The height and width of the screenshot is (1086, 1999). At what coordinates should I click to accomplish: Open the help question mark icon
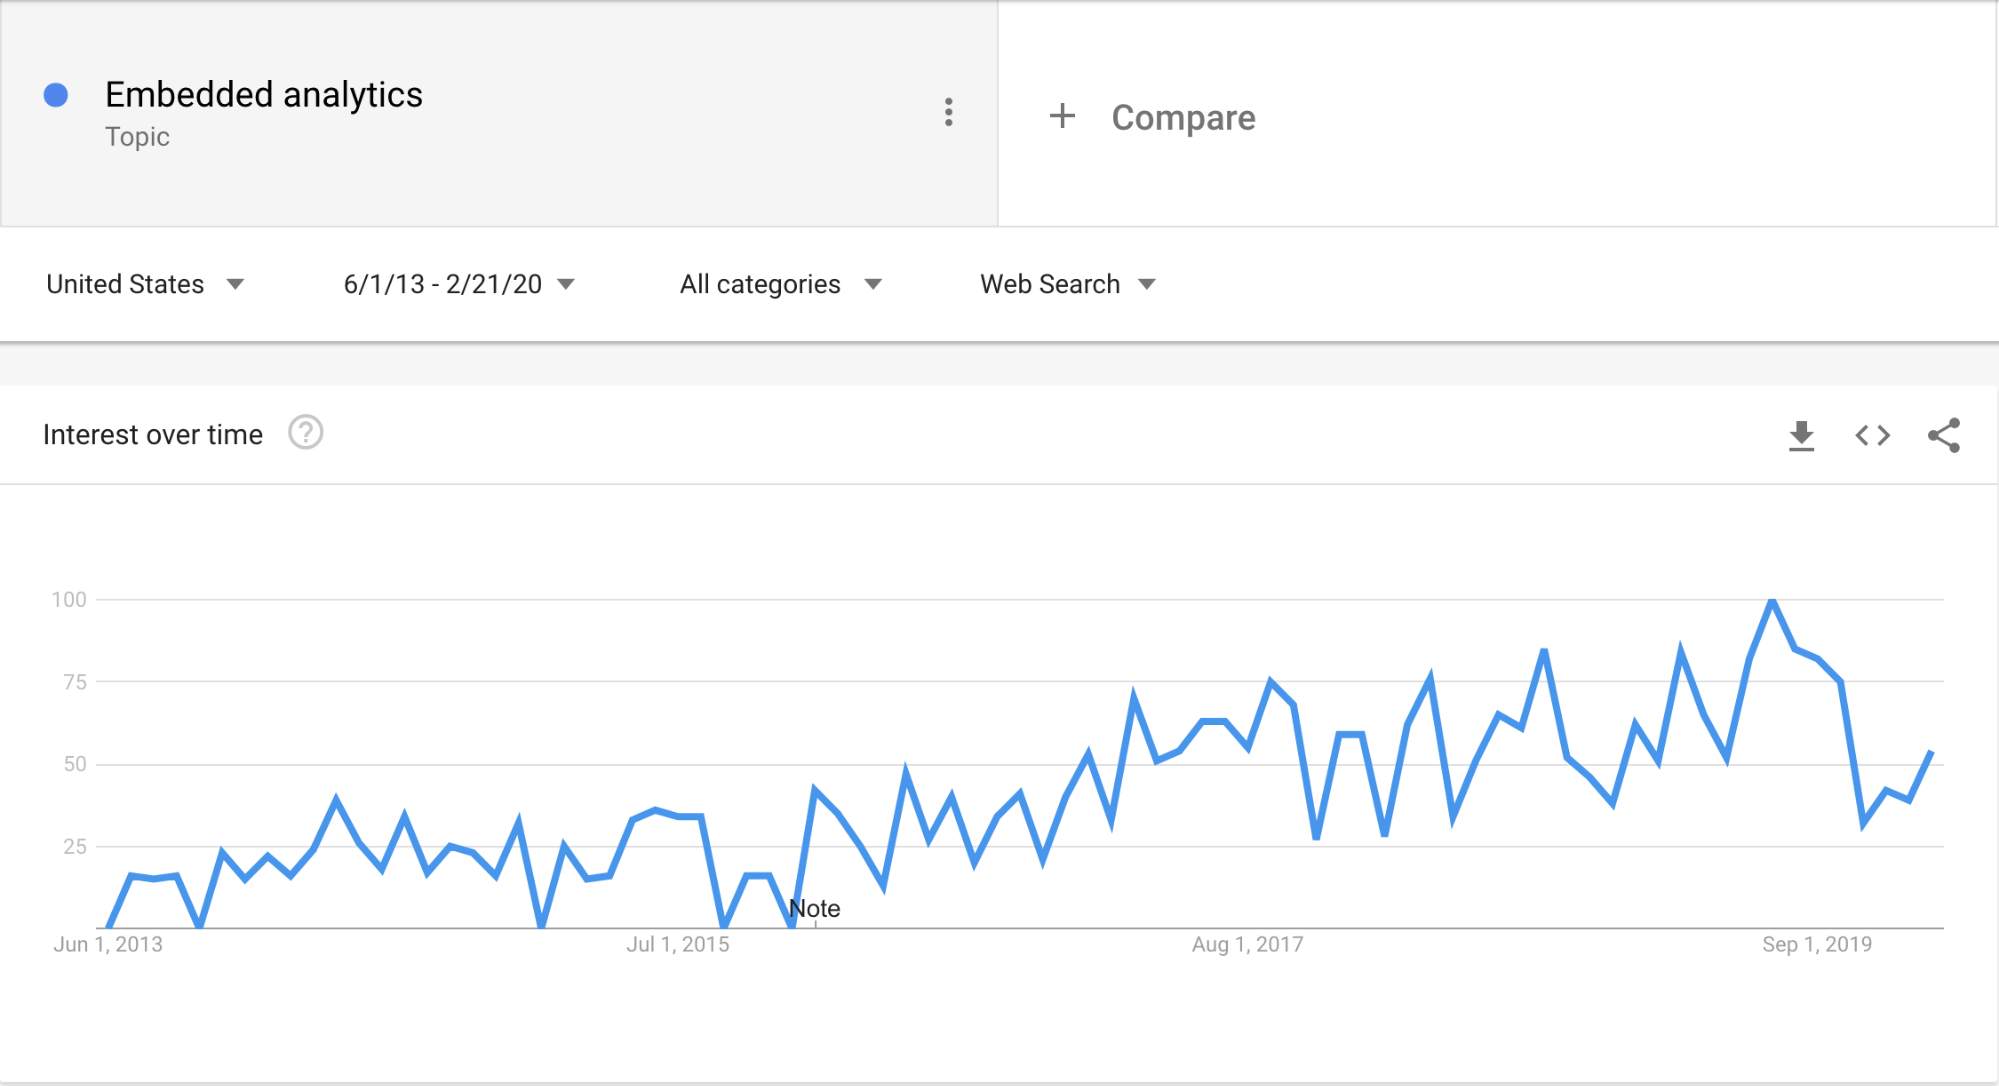(305, 433)
